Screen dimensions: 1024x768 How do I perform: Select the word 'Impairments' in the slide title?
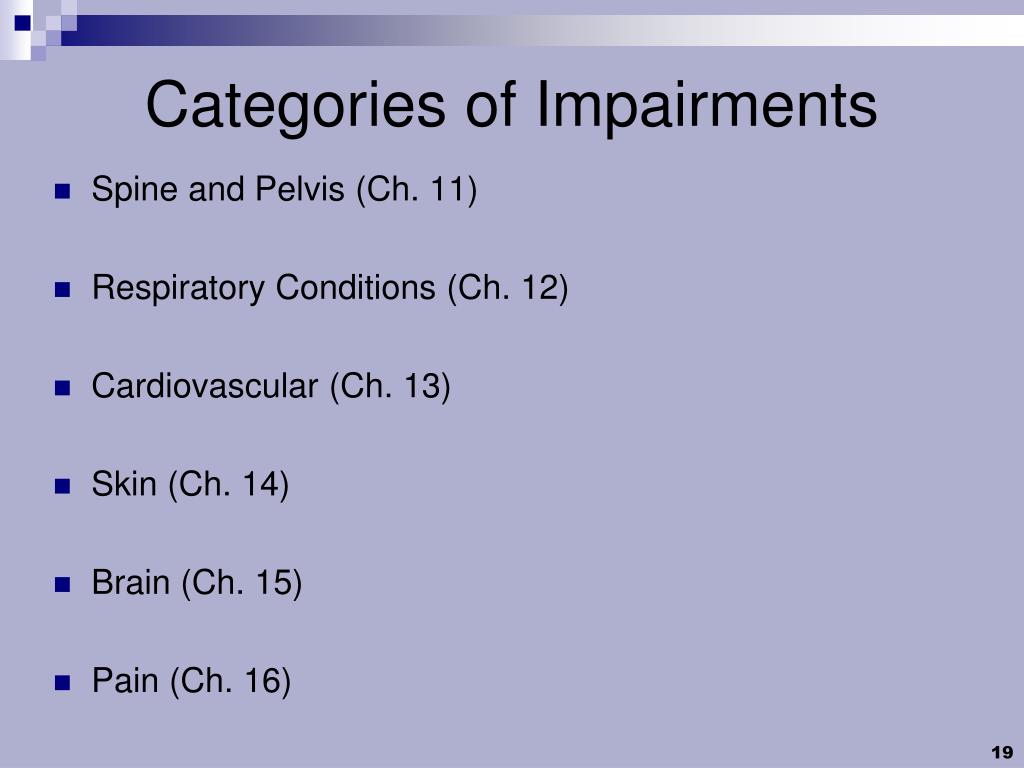707,104
